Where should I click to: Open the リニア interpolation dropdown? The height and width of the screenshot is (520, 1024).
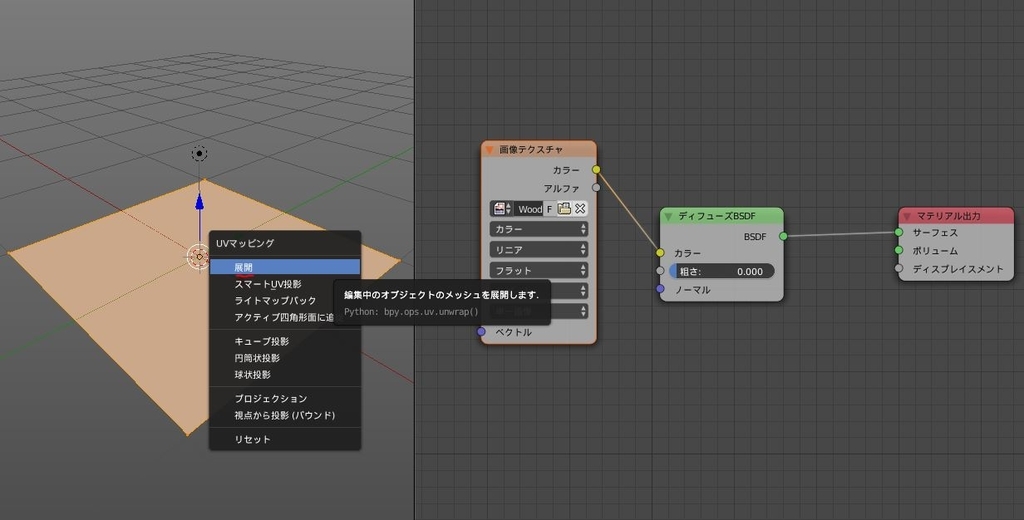click(x=539, y=250)
